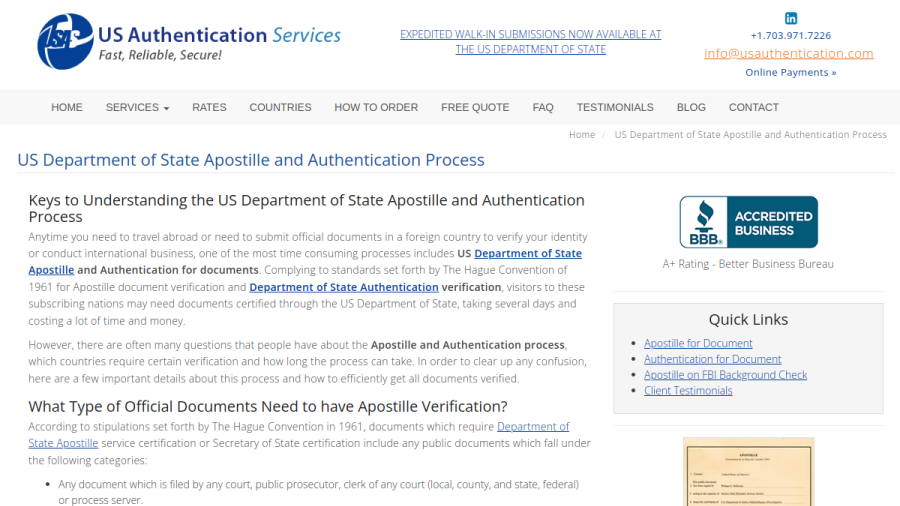Click the 'What Type of Official Documents' heading
Image resolution: width=900 pixels, height=506 pixels.
(x=268, y=407)
